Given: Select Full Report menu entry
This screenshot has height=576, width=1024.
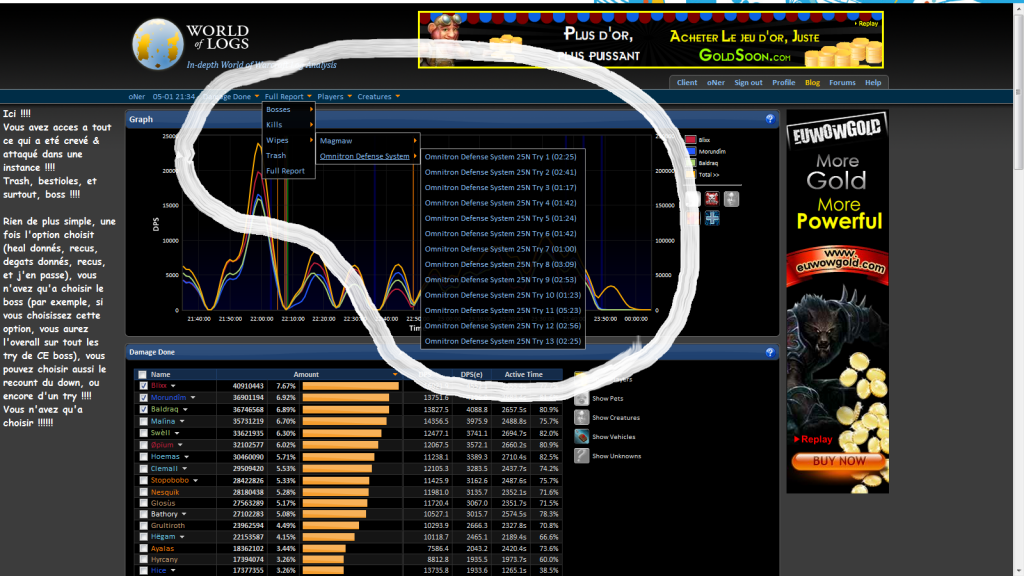Looking at the screenshot, I should pos(289,171).
